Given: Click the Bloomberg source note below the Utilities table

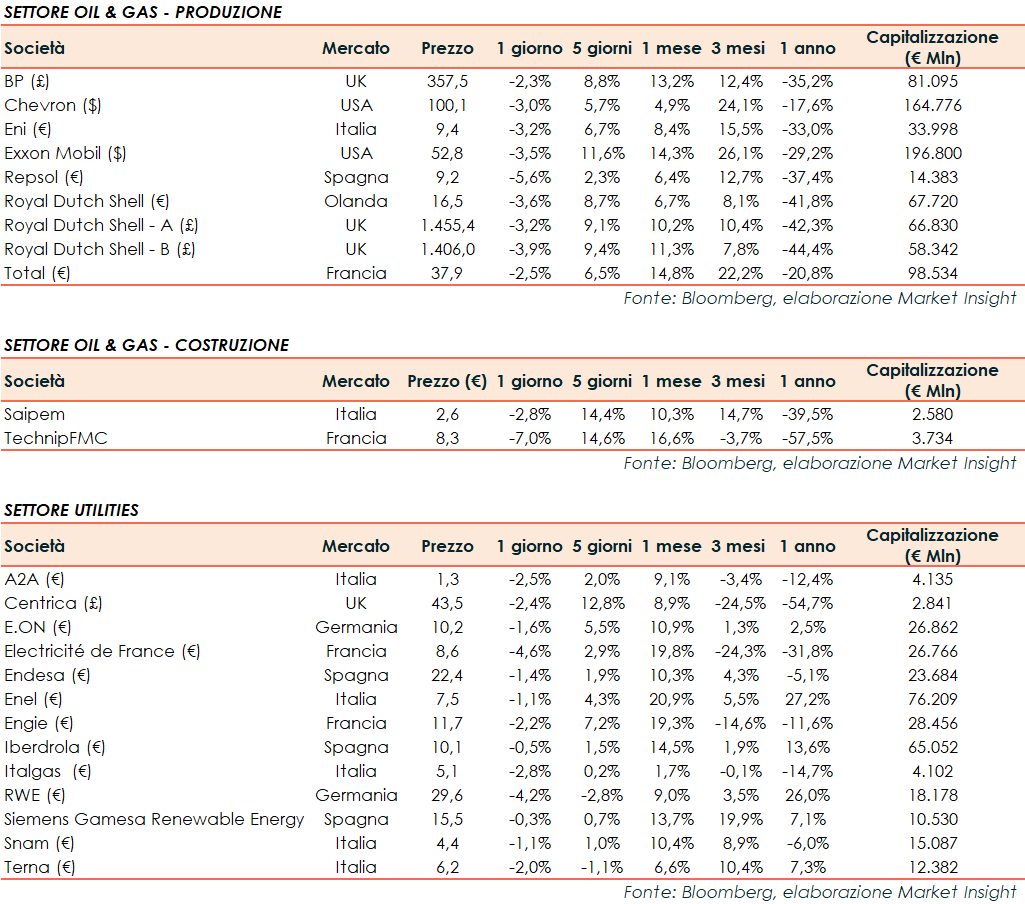Looking at the screenshot, I should click(x=819, y=892).
